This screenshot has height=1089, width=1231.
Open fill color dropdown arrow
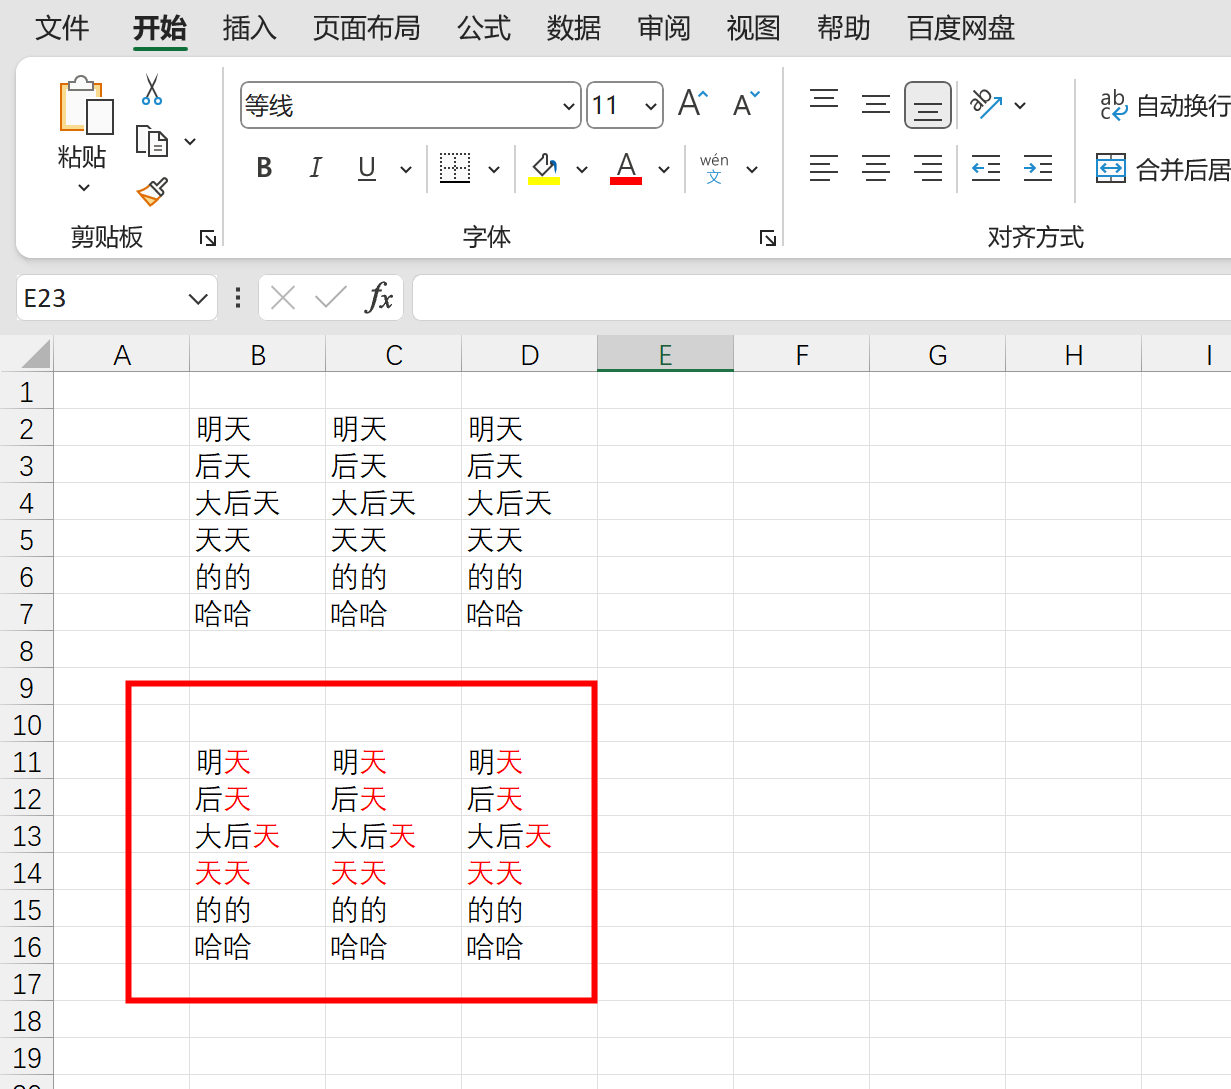tap(582, 169)
